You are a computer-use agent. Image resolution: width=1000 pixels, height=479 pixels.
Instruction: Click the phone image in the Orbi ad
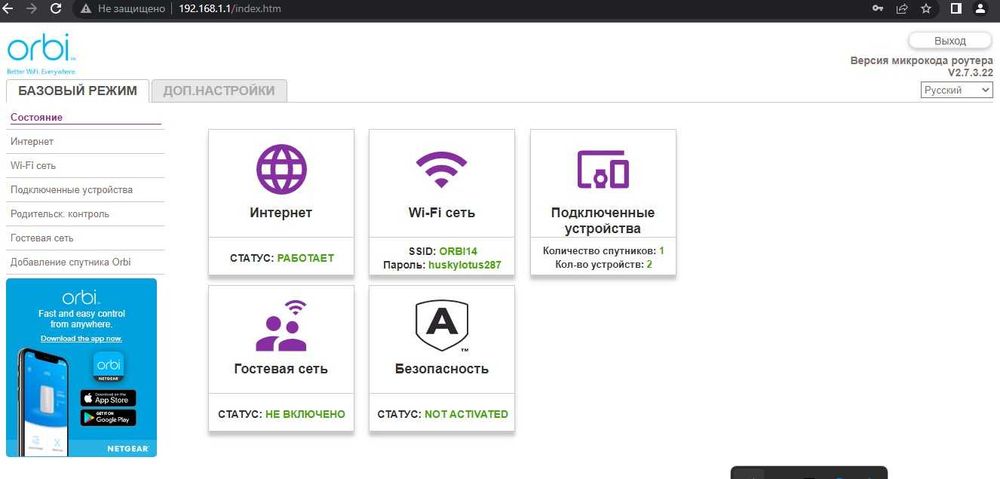[x=43, y=402]
